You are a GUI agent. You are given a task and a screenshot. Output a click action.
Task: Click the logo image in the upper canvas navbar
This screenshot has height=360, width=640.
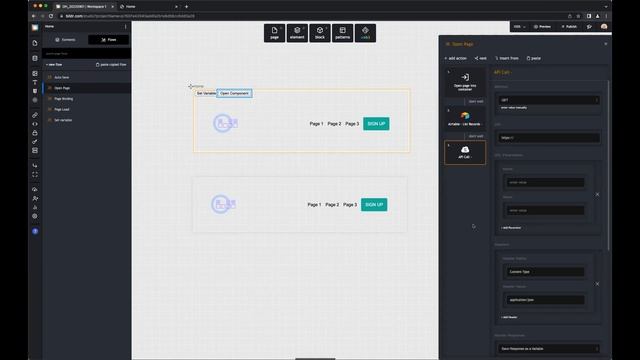[x=226, y=123]
